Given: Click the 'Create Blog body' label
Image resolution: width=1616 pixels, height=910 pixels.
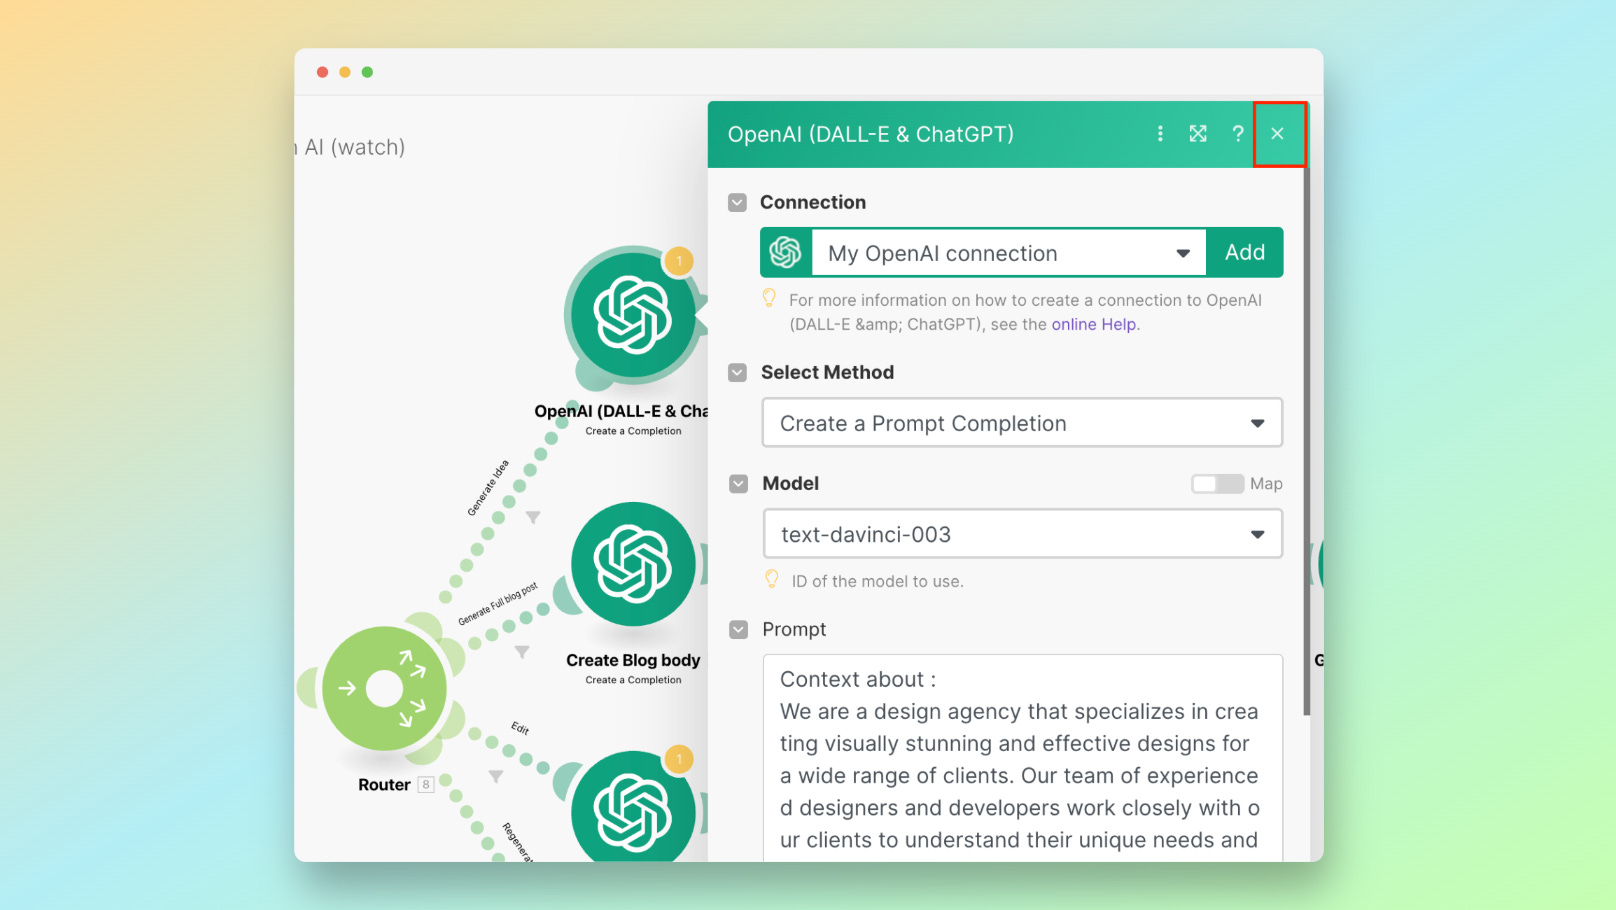Looking at the screenshot, I should [633, 660].
